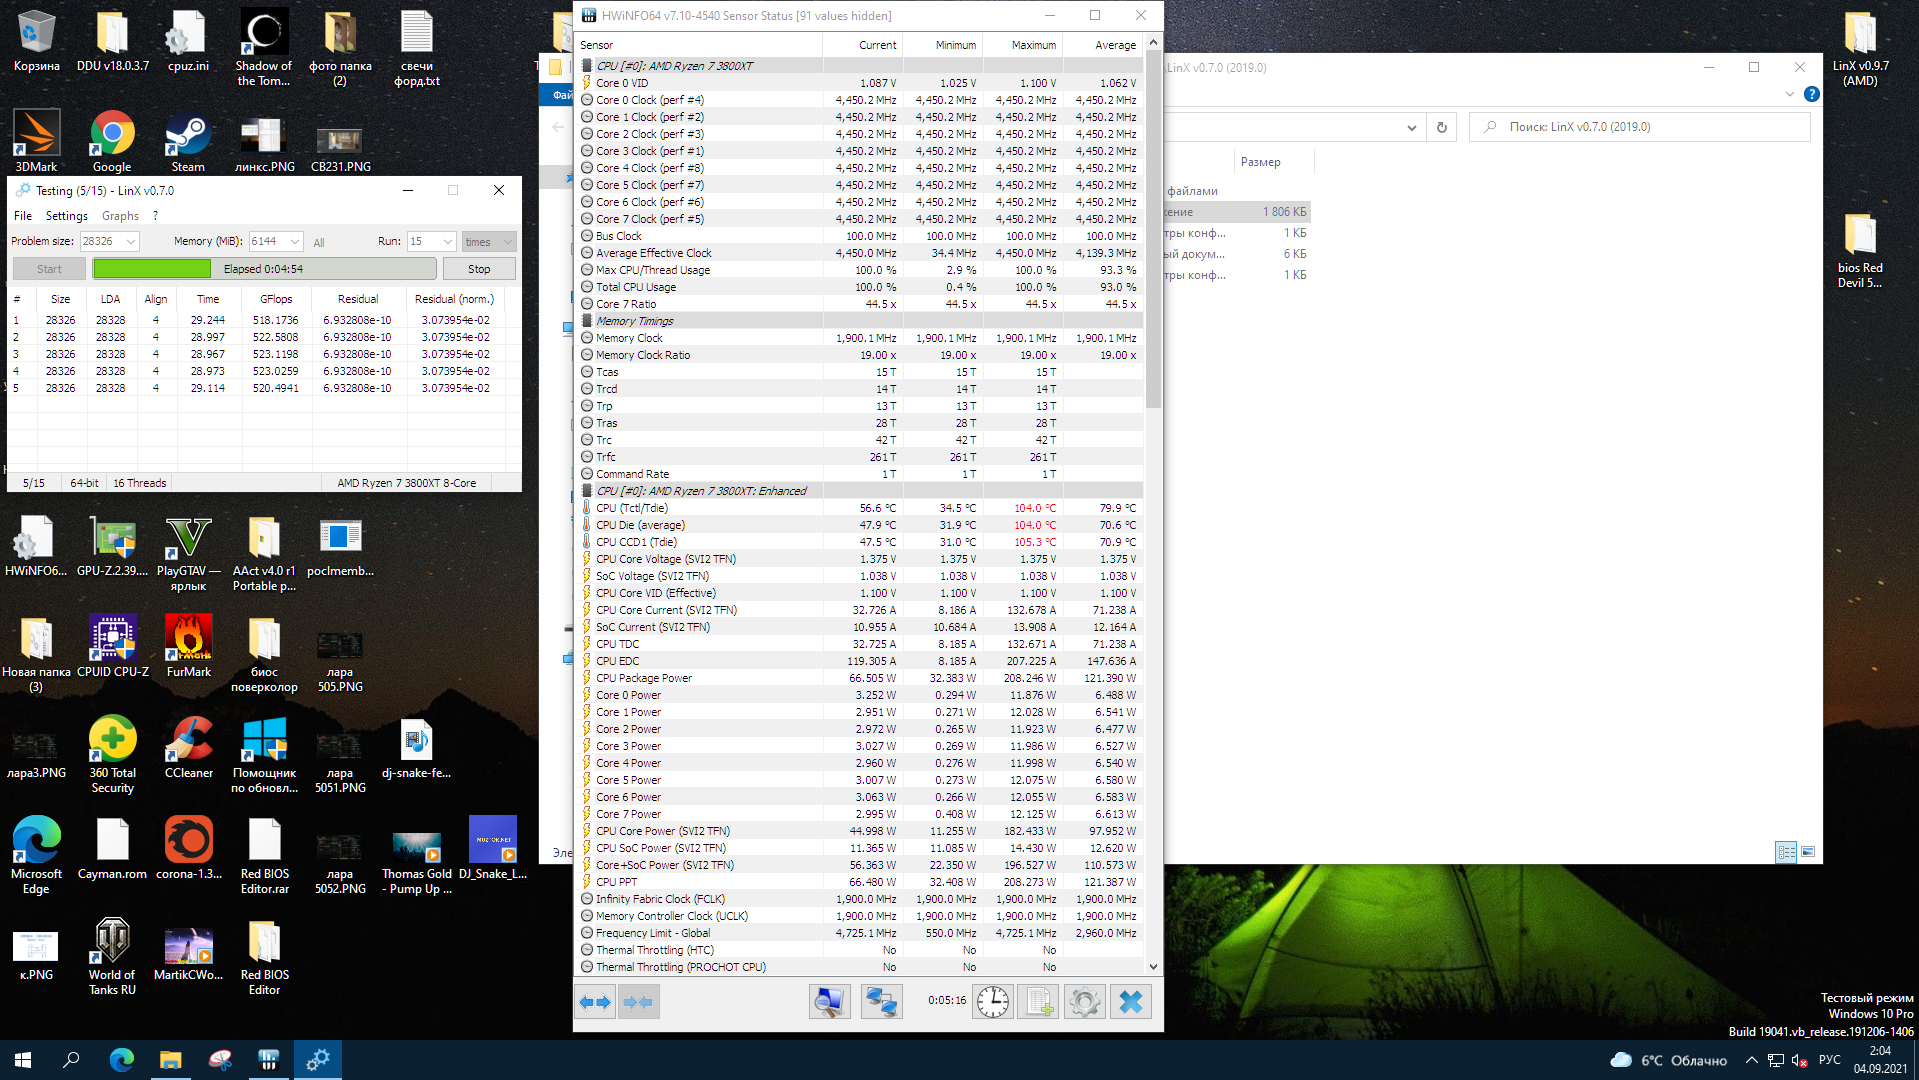This screenshot has height=1080, width=1919.
Task: Select the PlayGTAV shortcut icon
Action: (x=188, y=553)
